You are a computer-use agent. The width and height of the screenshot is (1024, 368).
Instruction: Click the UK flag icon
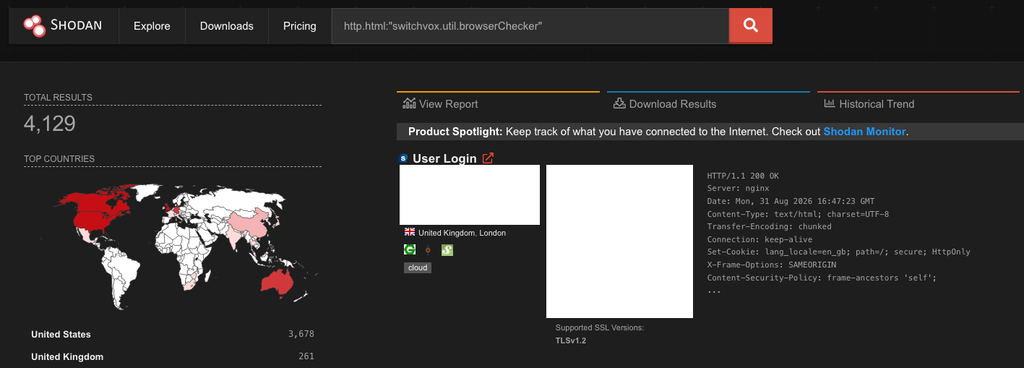point(409,232)
